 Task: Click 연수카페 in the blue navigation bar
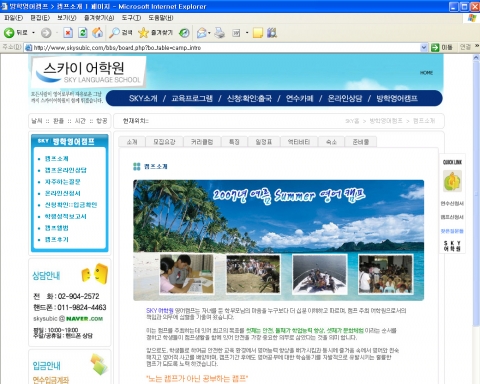(x=299, y=98)
